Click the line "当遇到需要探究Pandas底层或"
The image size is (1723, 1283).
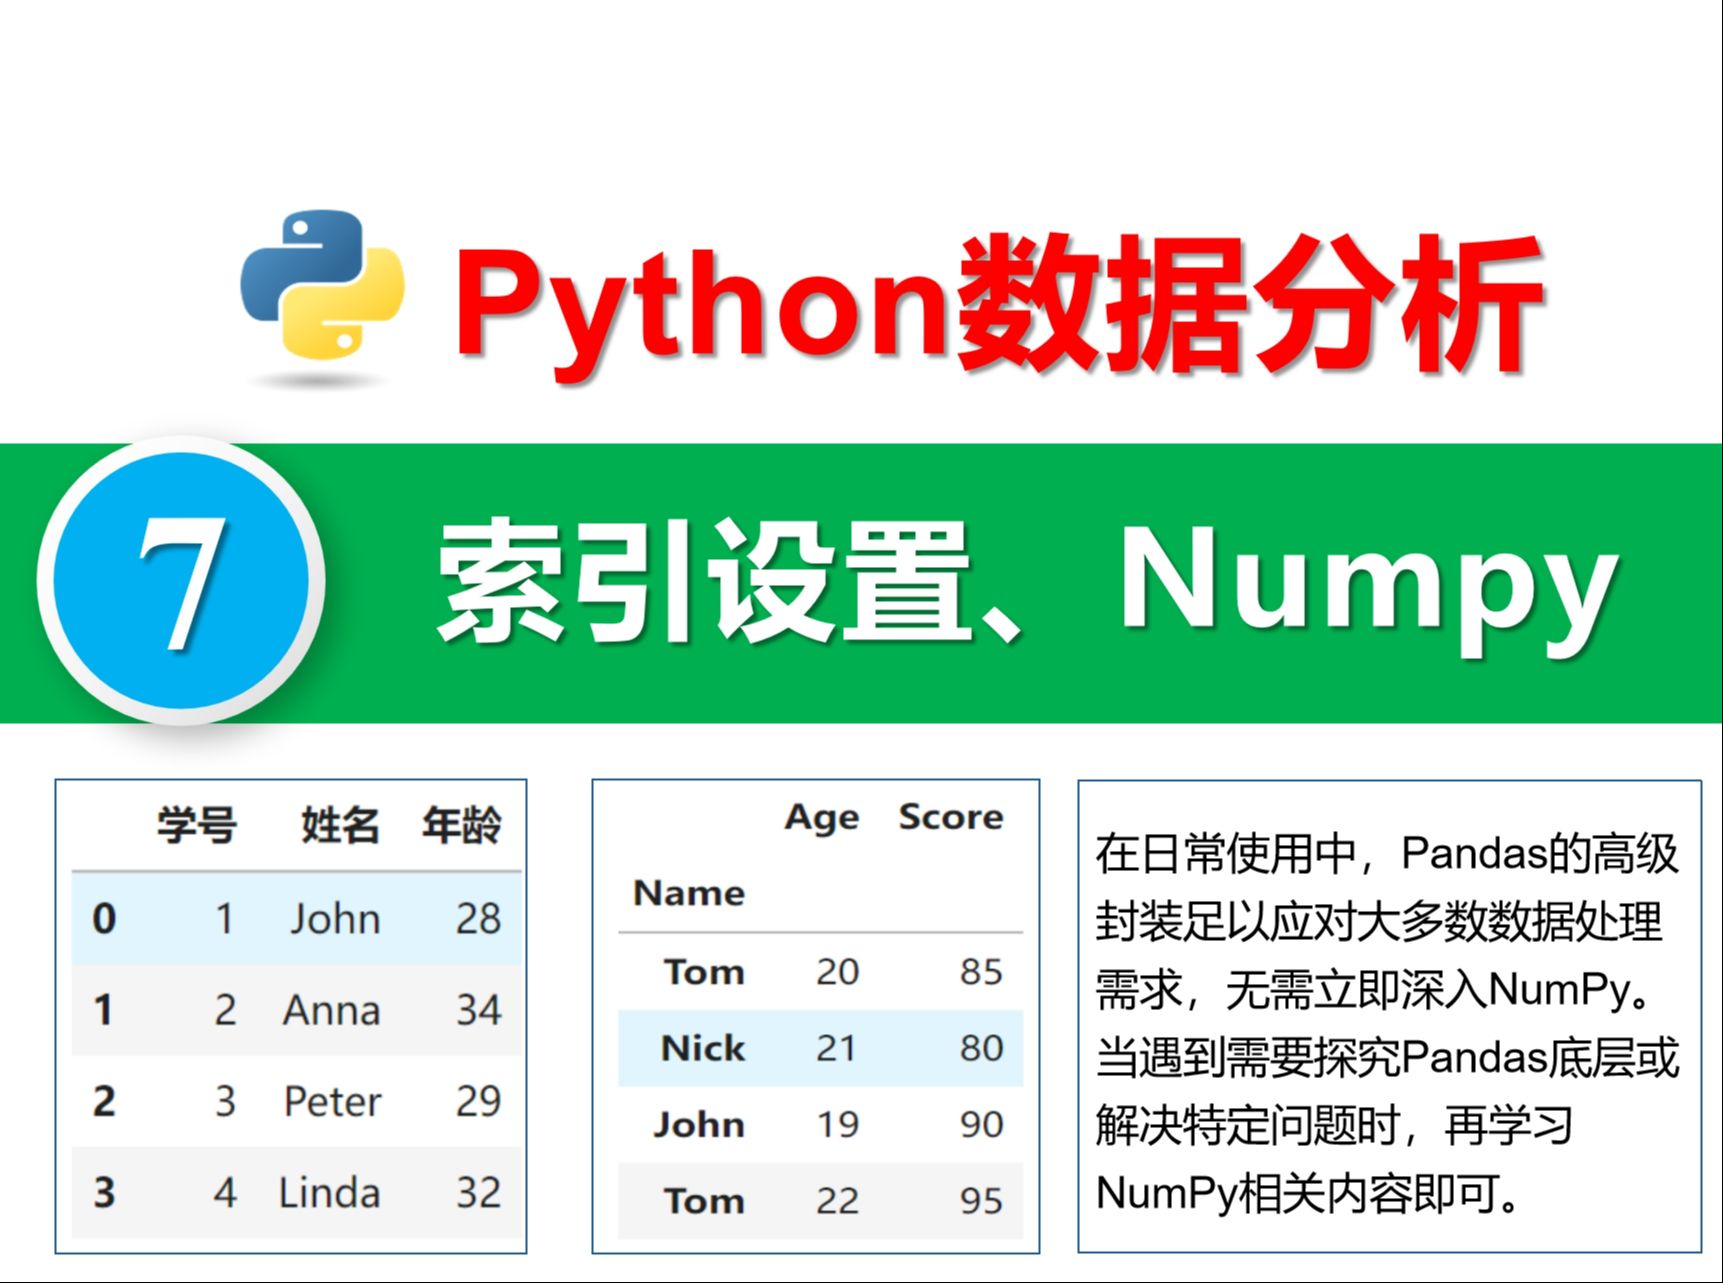1387,1057
